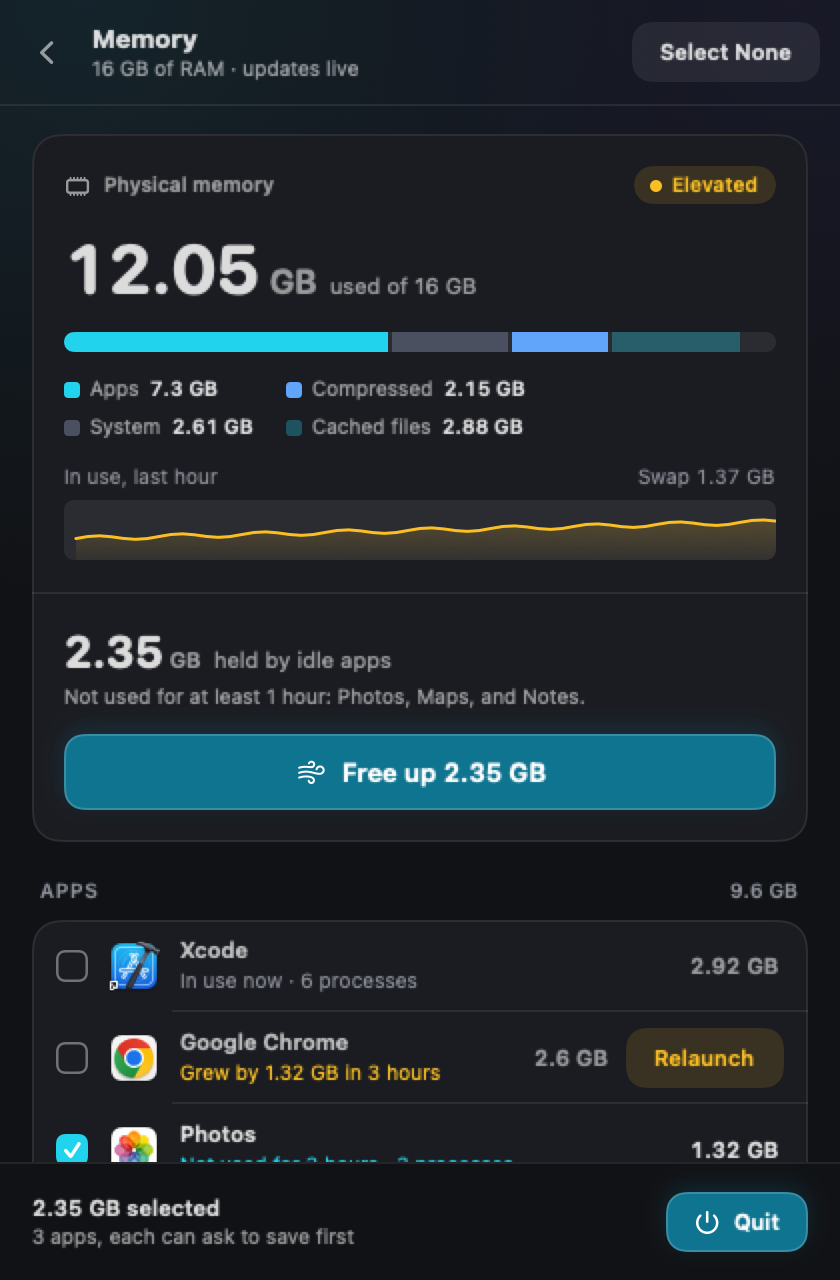Screen dimensions: 840x1280
Task: Check the Google Chrome checkbox
Action: click(72, 1058)
